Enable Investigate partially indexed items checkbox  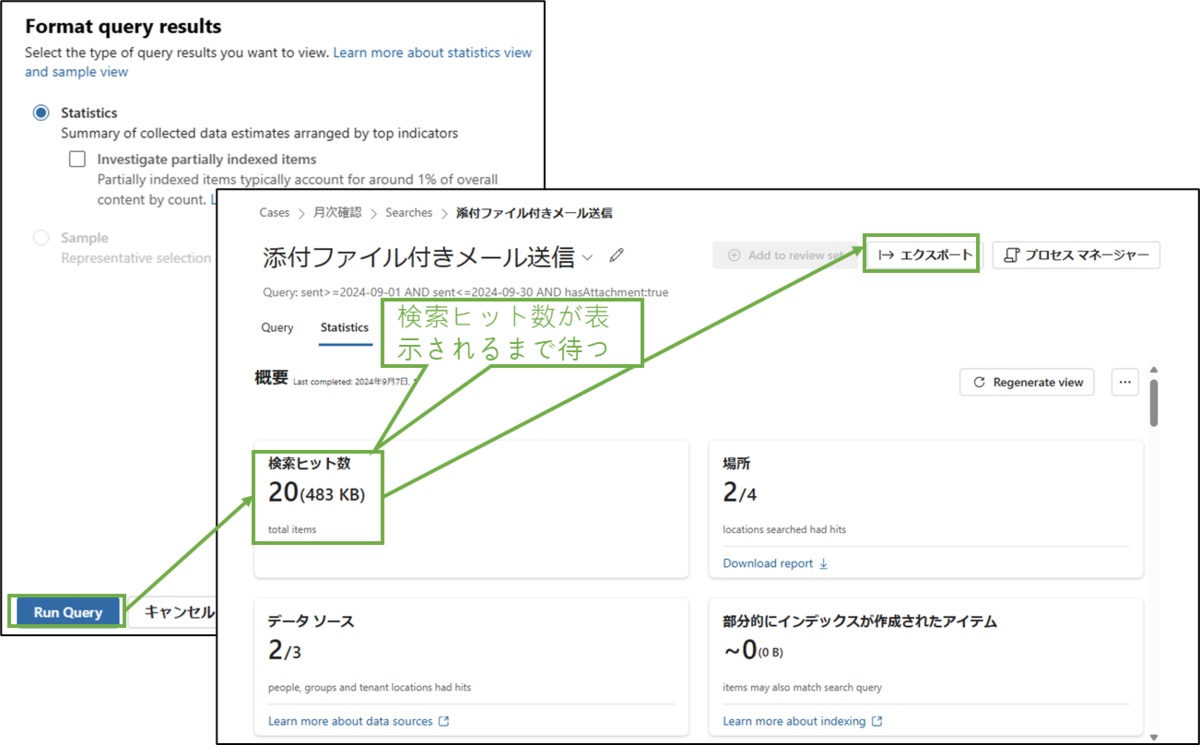click(x=78, y=159)
